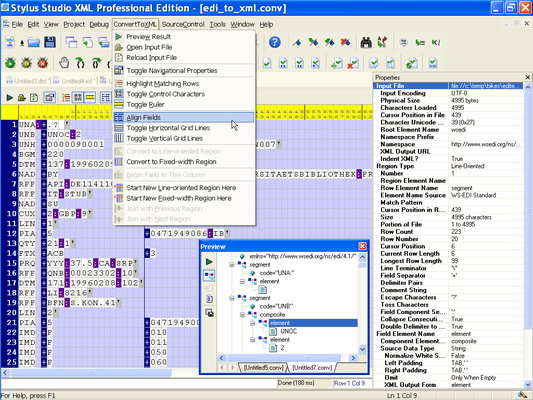Open a file with the blue folder icon
This screenshot has height=400, width=533.
click(x=34, y=42)
